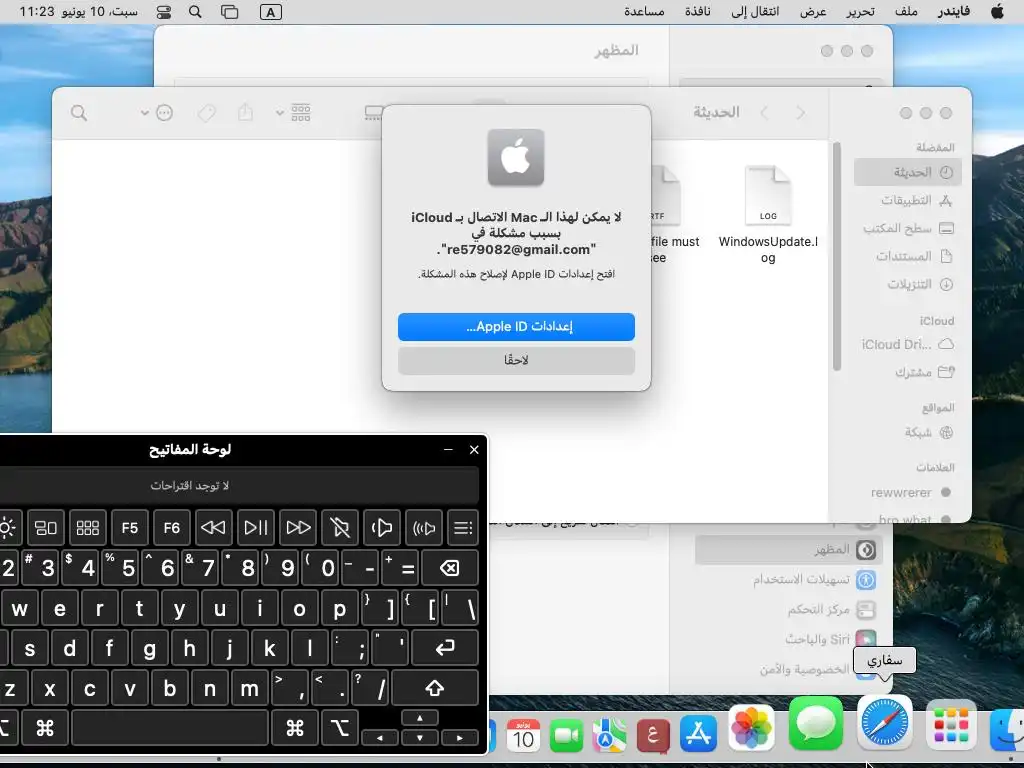Tap the mute key on keyboard
Image resolution: width=1024 pixels, height=768 pixels.
(x=340, y=528)
